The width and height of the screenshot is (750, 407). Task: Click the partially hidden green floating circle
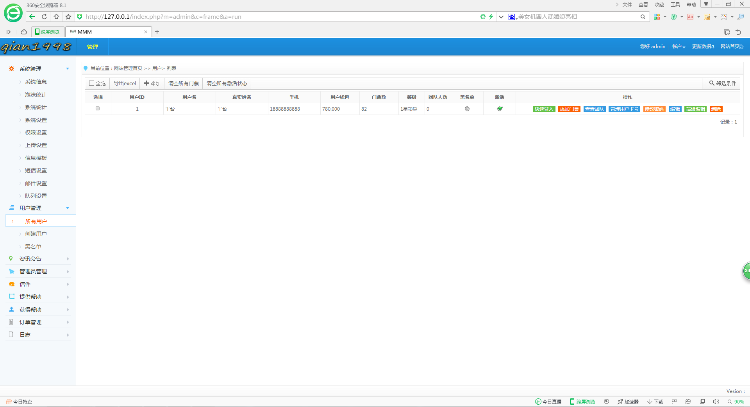(746, 271)
